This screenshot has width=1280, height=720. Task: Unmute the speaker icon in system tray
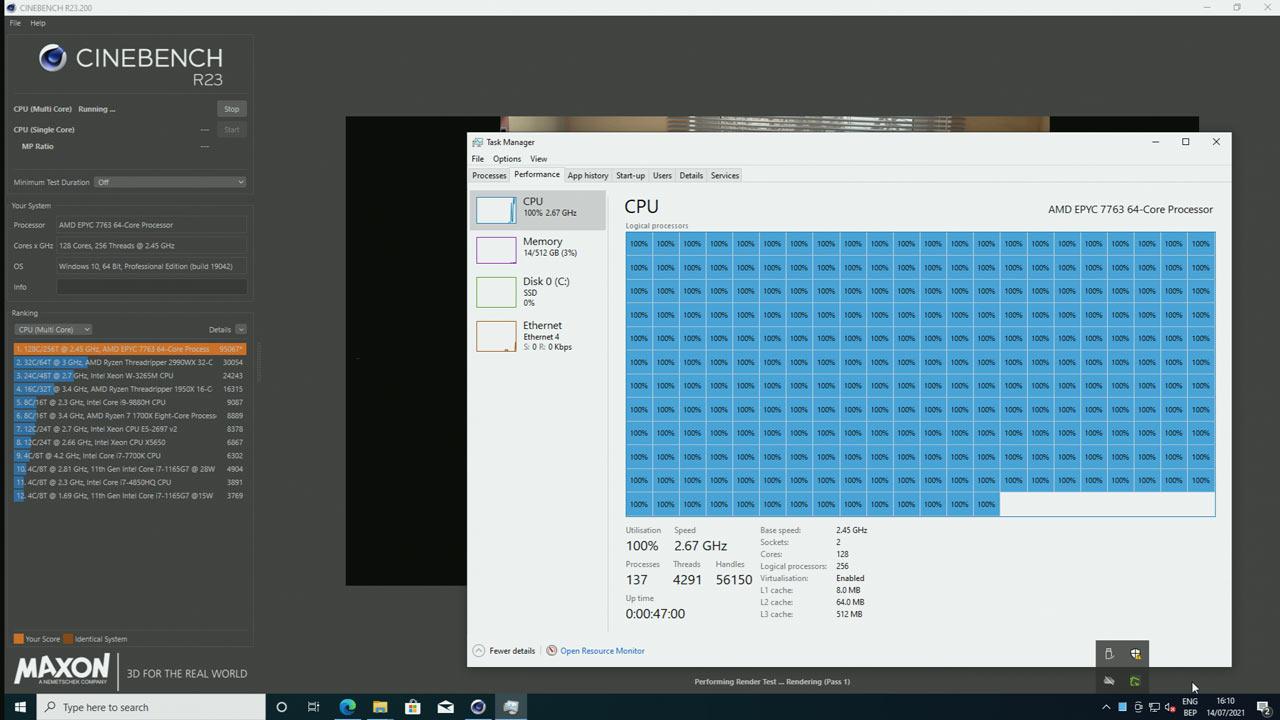[1108, 680]
